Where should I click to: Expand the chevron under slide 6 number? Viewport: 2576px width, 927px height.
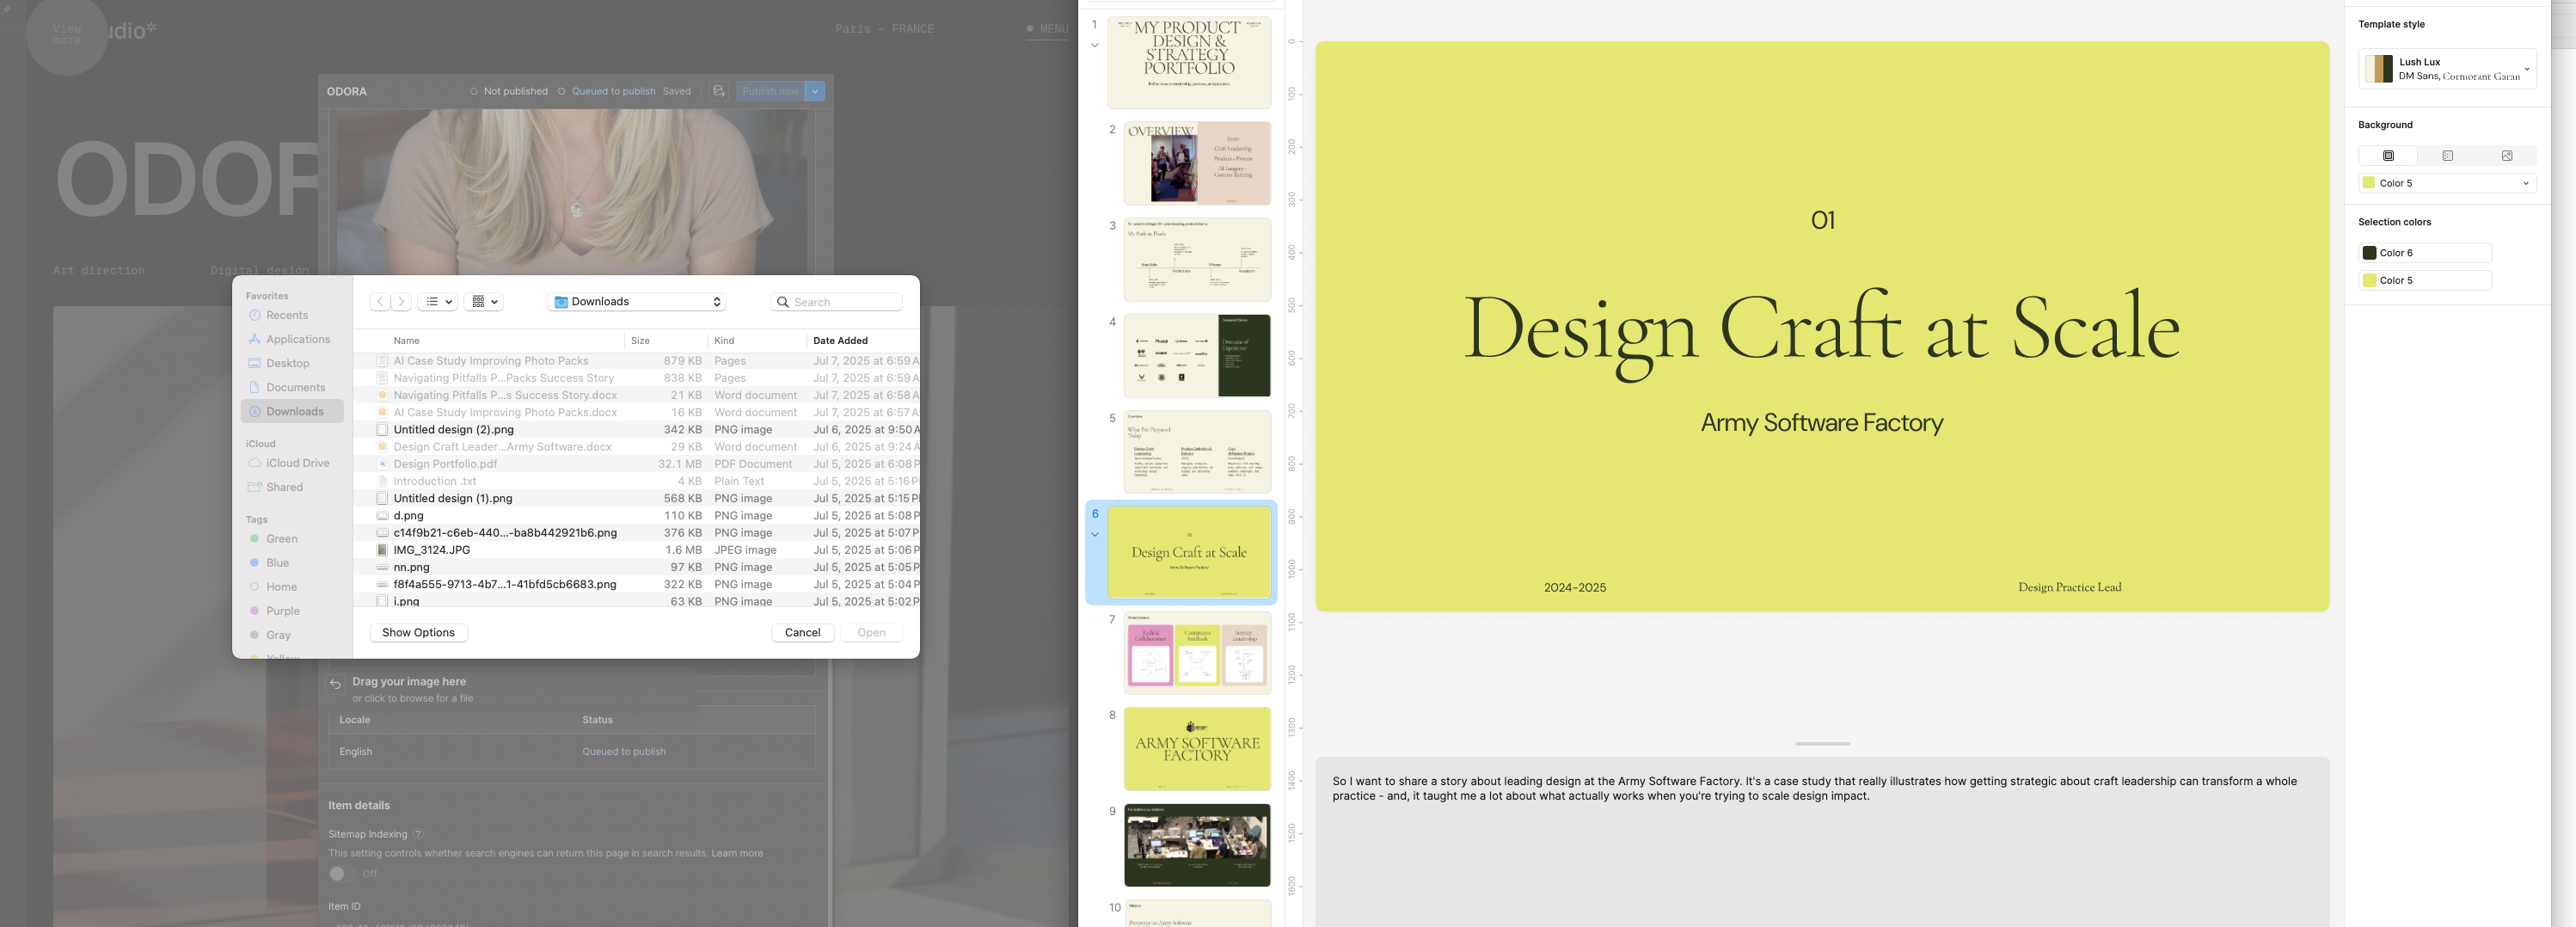pyautogui.click(x=1095, y=534)
